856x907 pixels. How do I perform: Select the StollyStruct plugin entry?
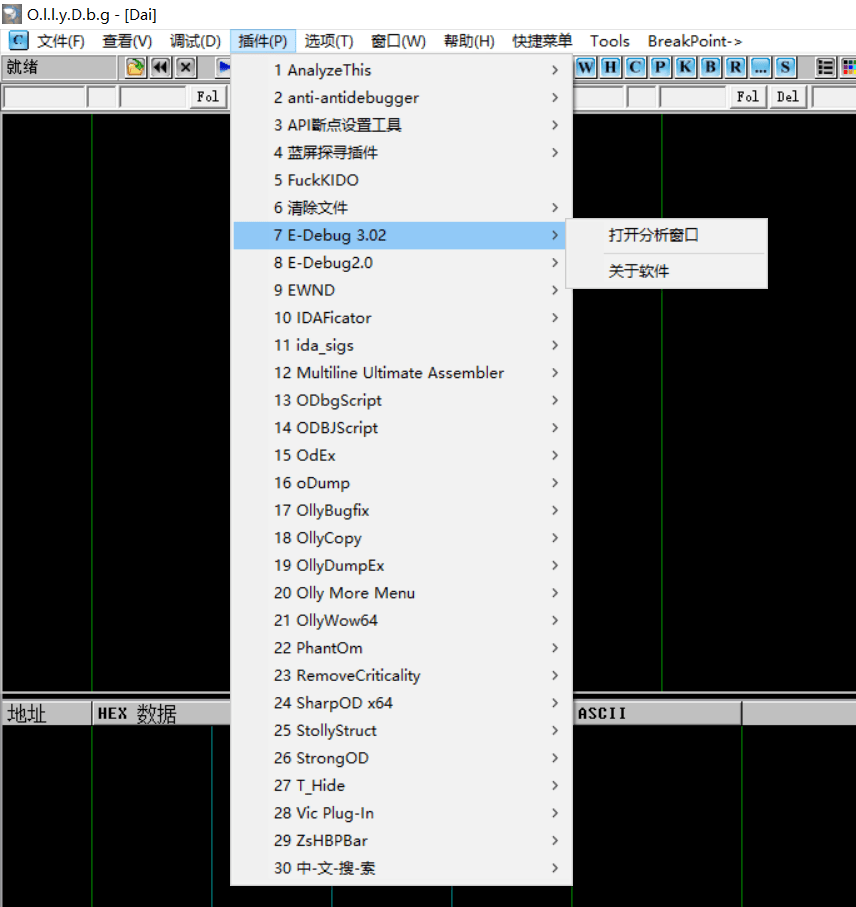401,731
